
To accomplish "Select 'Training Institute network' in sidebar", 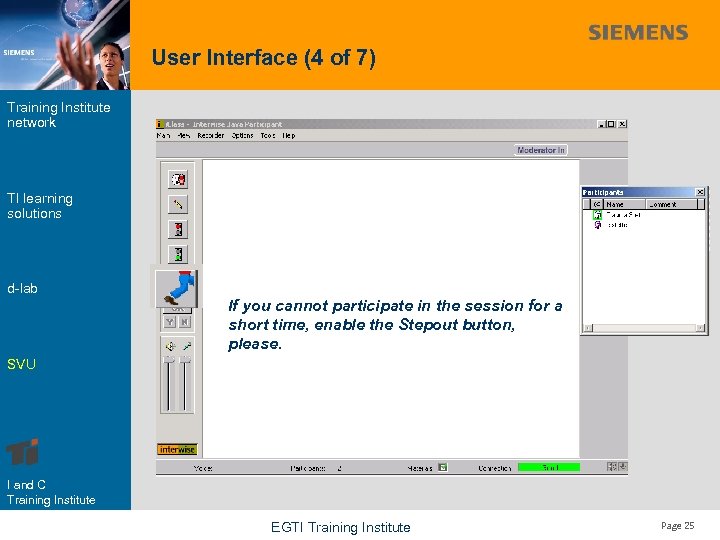I will 59,115.
